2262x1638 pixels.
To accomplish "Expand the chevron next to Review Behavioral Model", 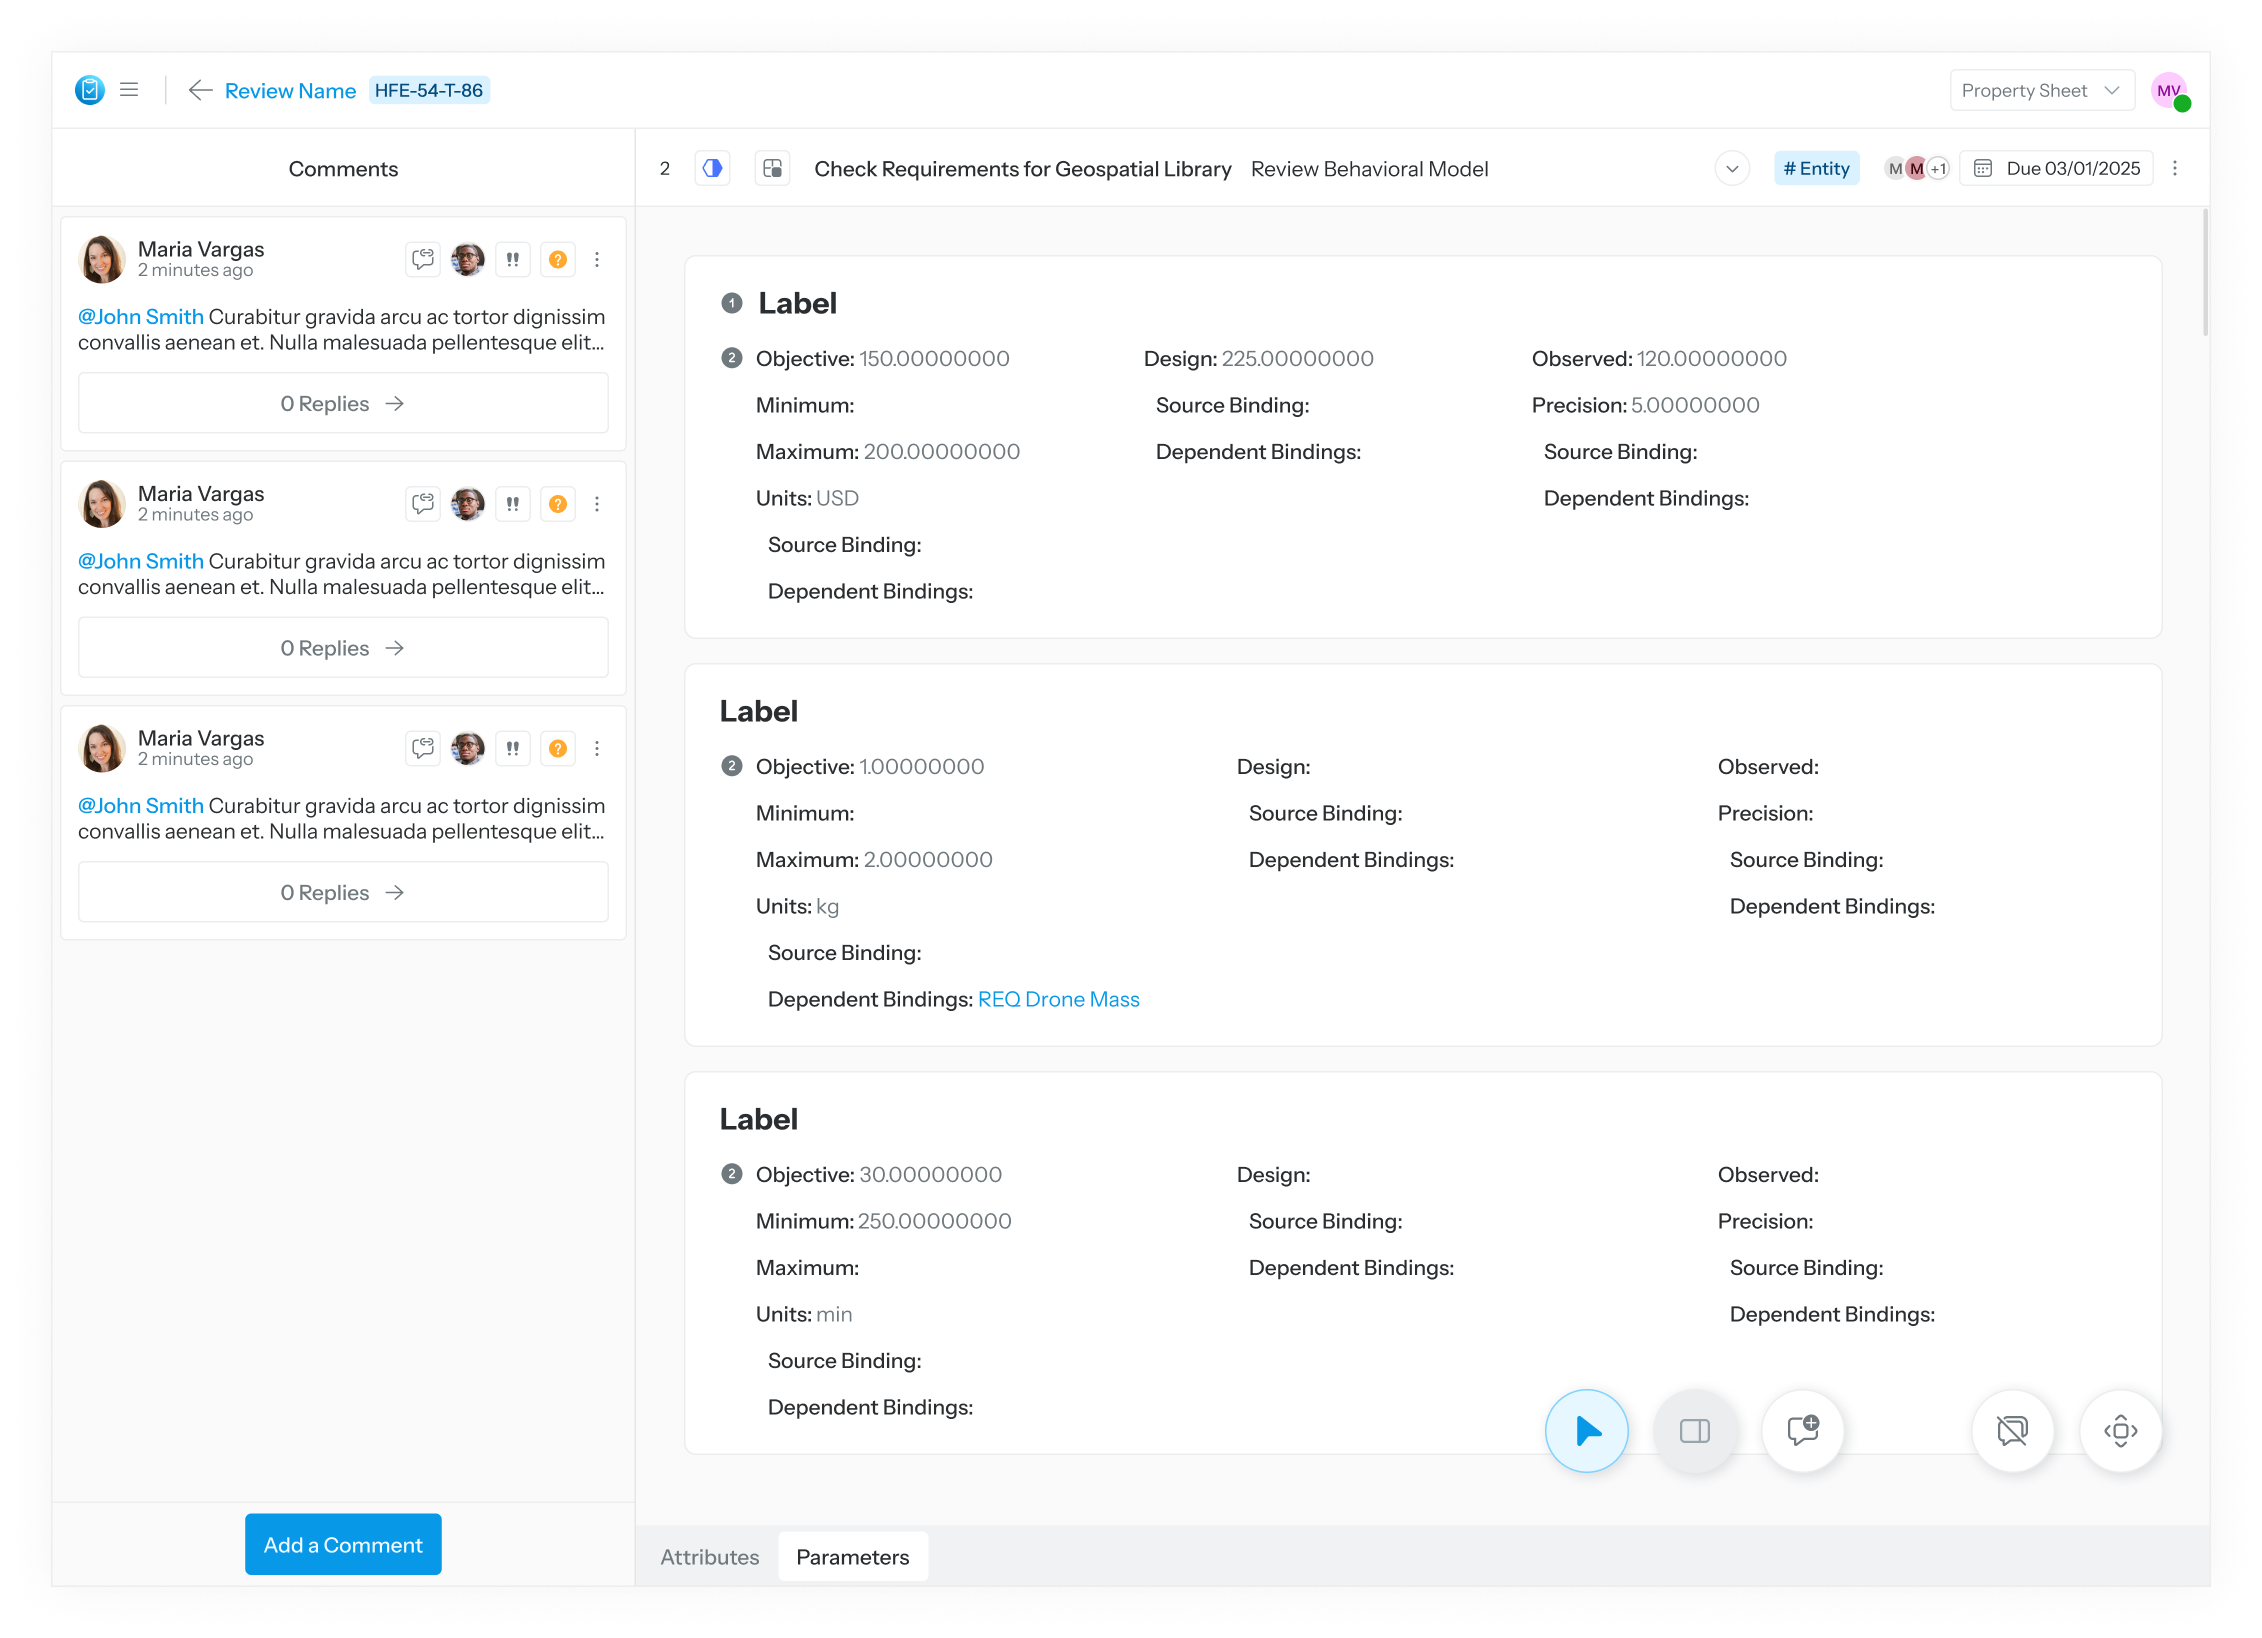I will click(1732, 169).
